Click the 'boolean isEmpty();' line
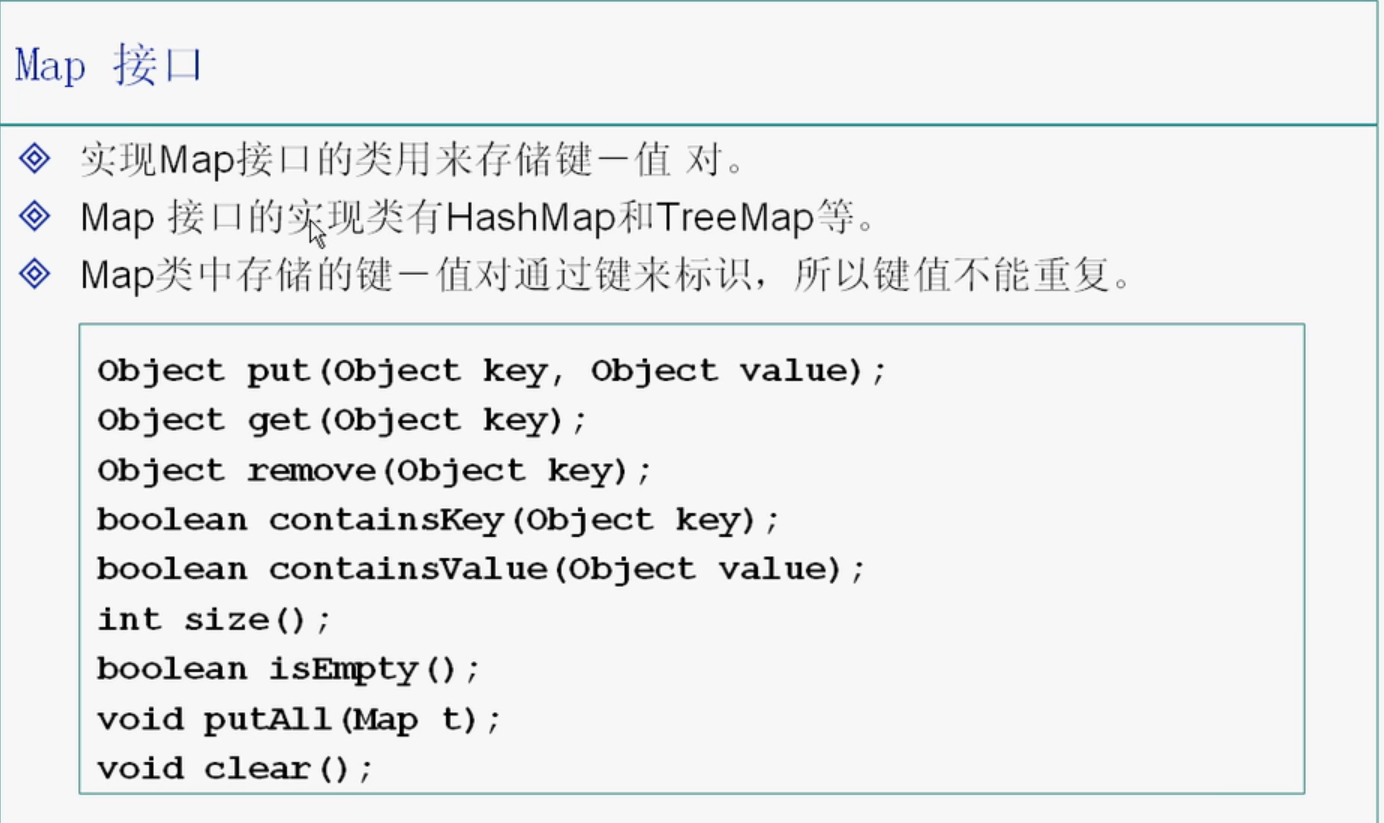Screen dimensions: 1384x823 click(289, 669)
